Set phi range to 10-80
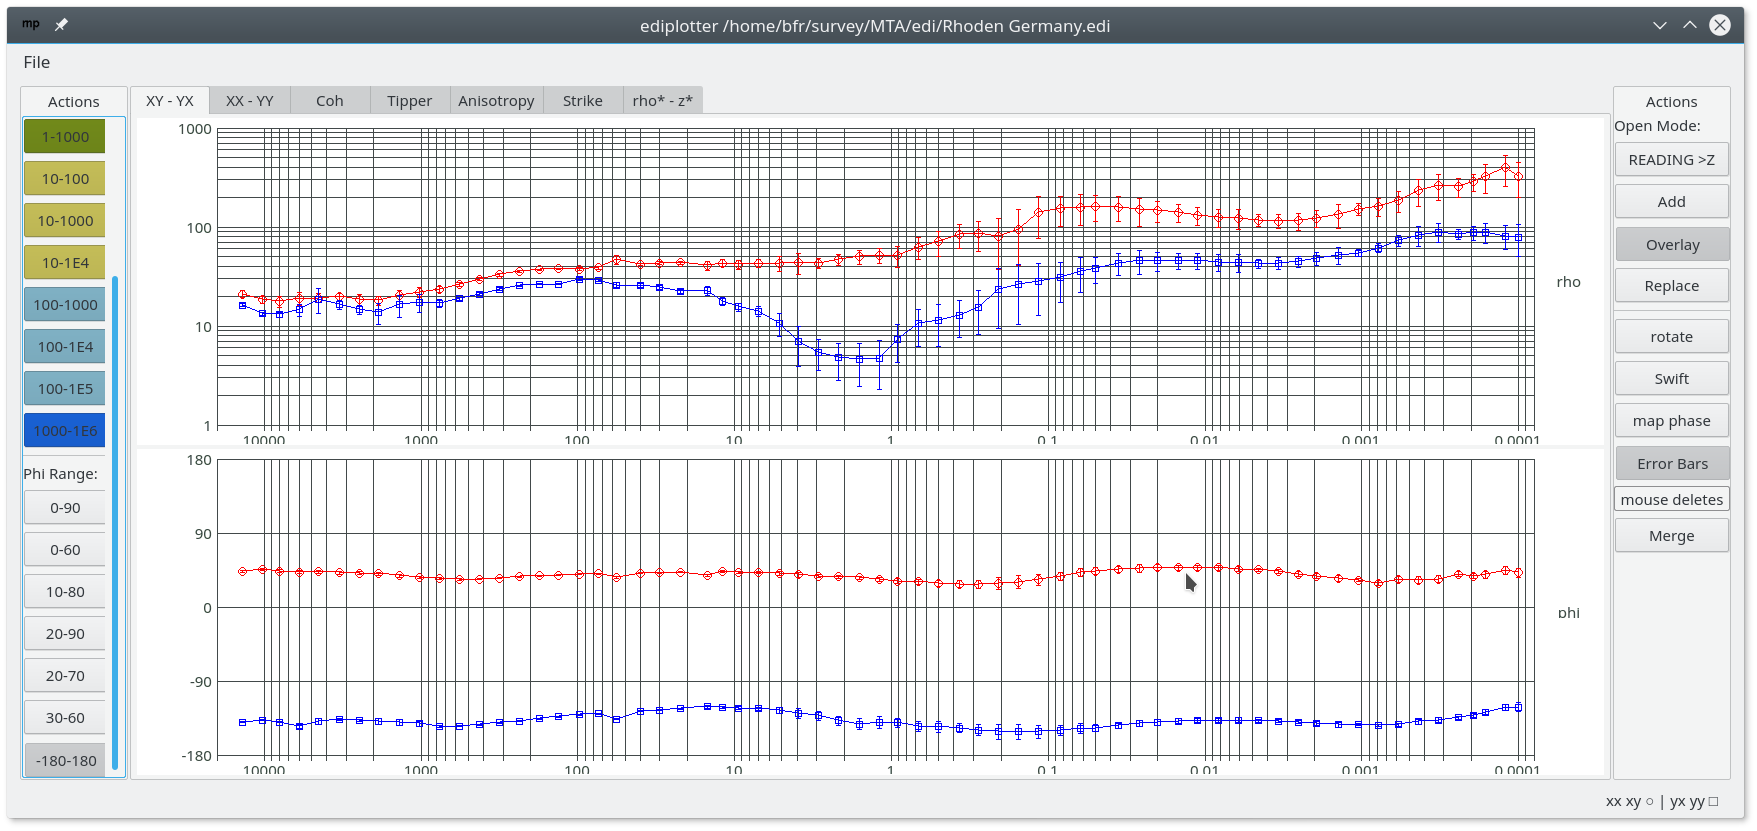Screen dimensions: 1757x831 click(65, 592)
